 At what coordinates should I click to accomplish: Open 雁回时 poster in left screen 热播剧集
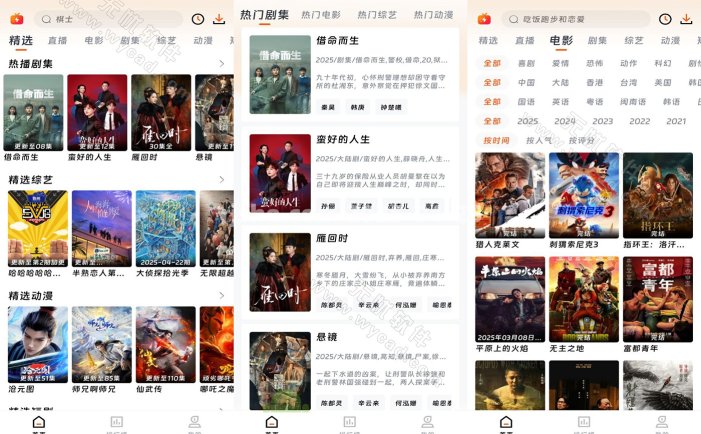click(161, 113)
